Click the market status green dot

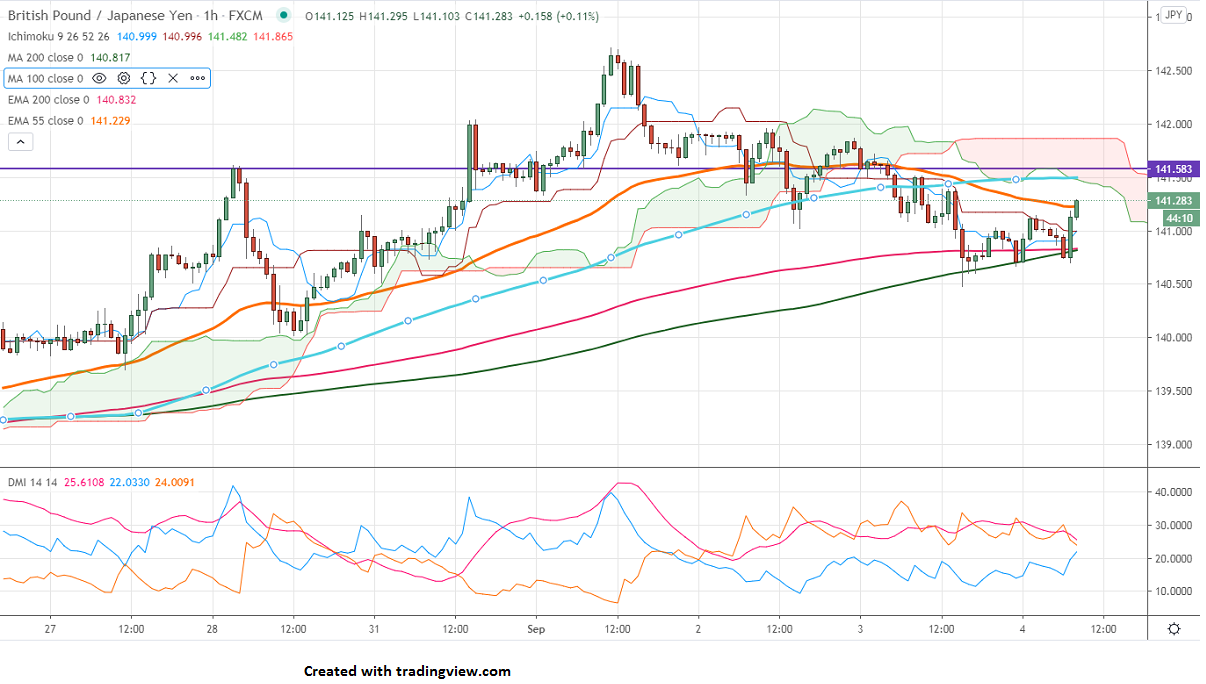pos(285,15)
